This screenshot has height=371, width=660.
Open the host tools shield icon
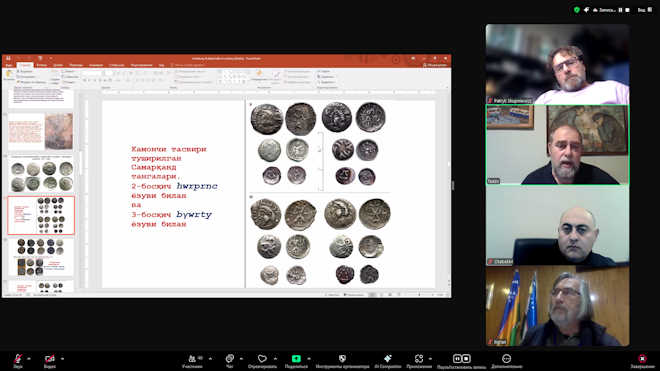coord(342,361)
